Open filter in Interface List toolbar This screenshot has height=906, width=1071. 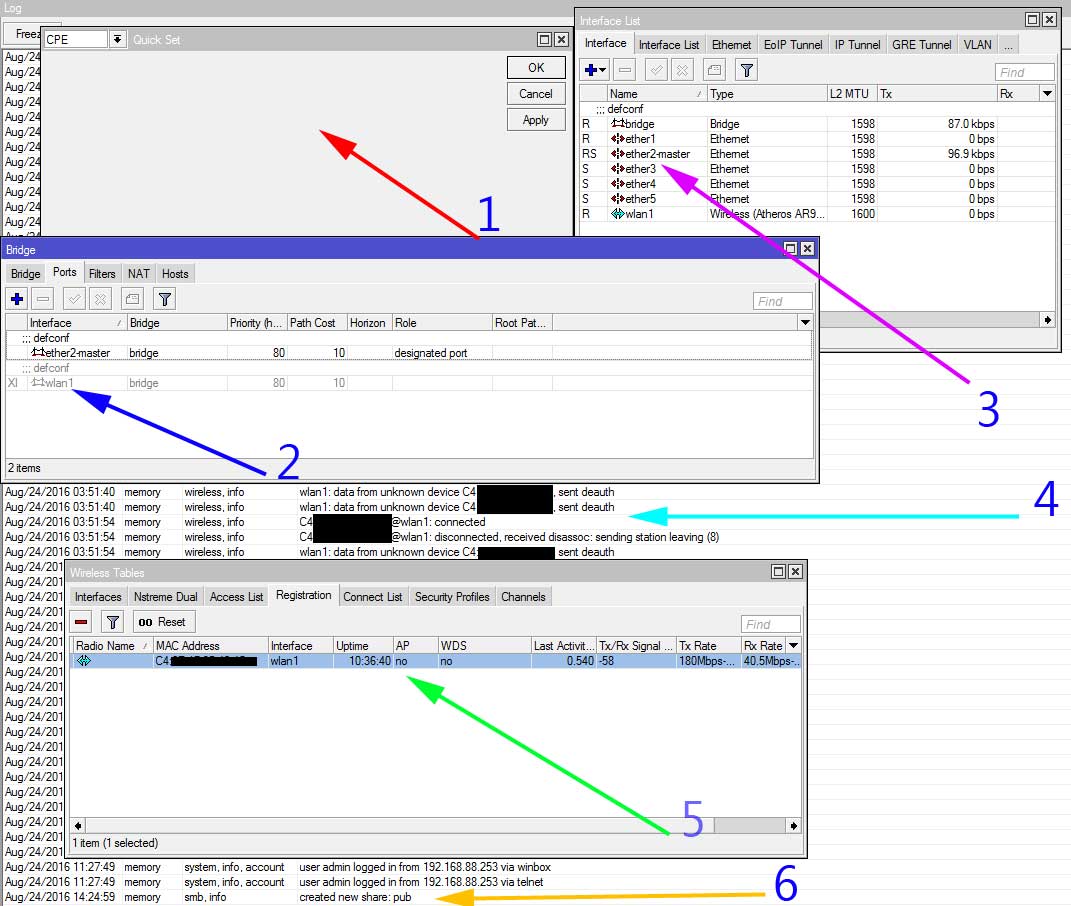pos(747,70)
